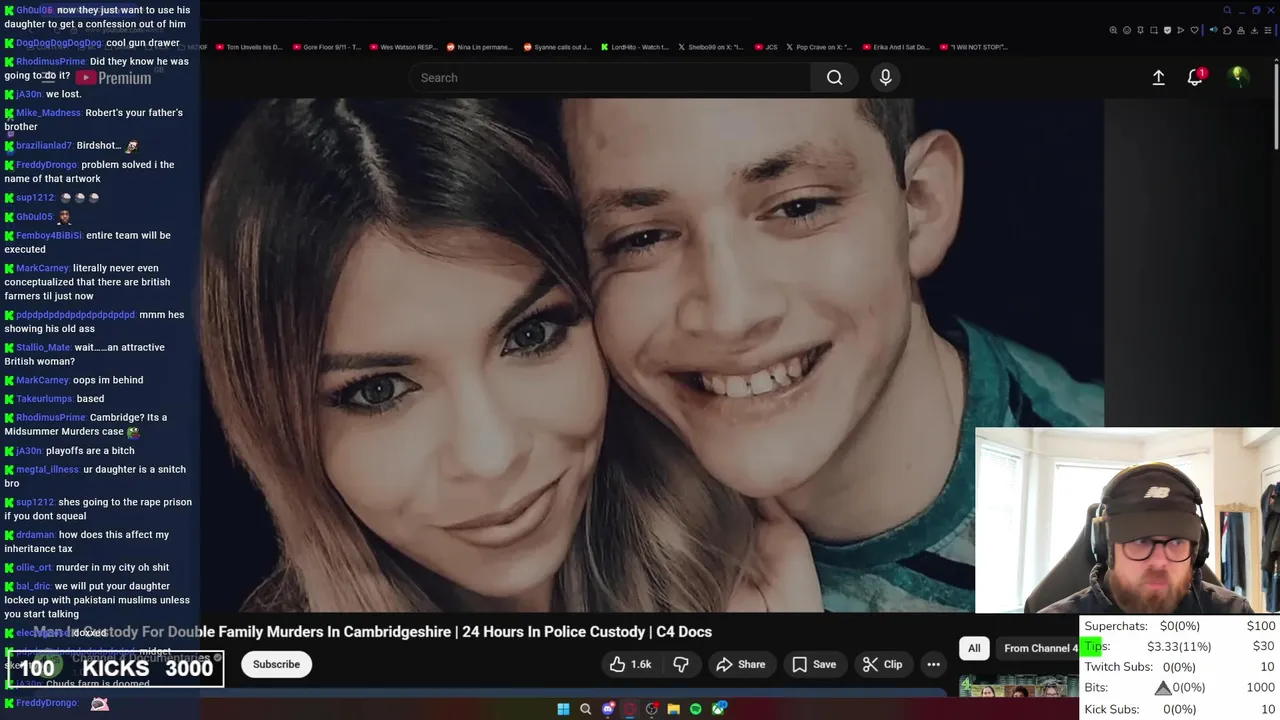Open browser downloads icon
Image resolution: width=1280 pixels, height=720 pixels.
1254,30
